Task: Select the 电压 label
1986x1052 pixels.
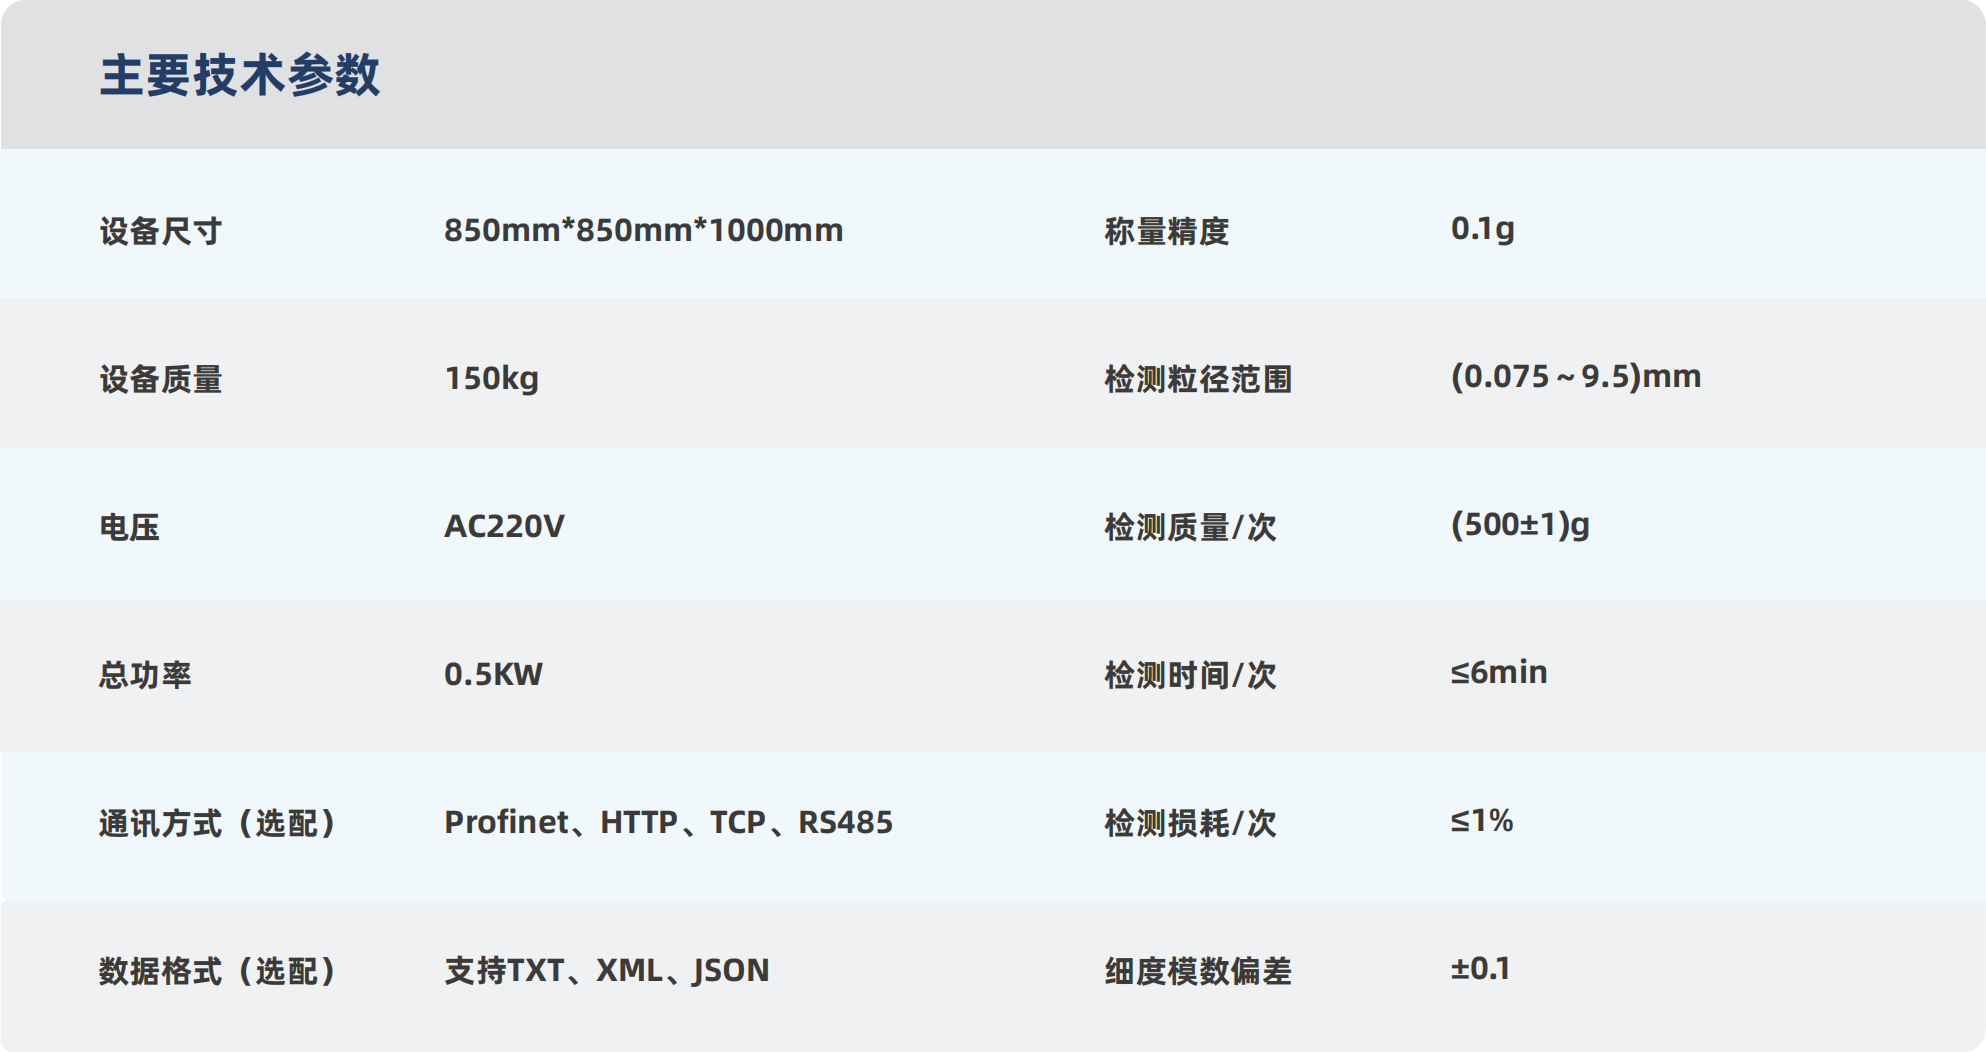Action: click(x=130, y=527)
